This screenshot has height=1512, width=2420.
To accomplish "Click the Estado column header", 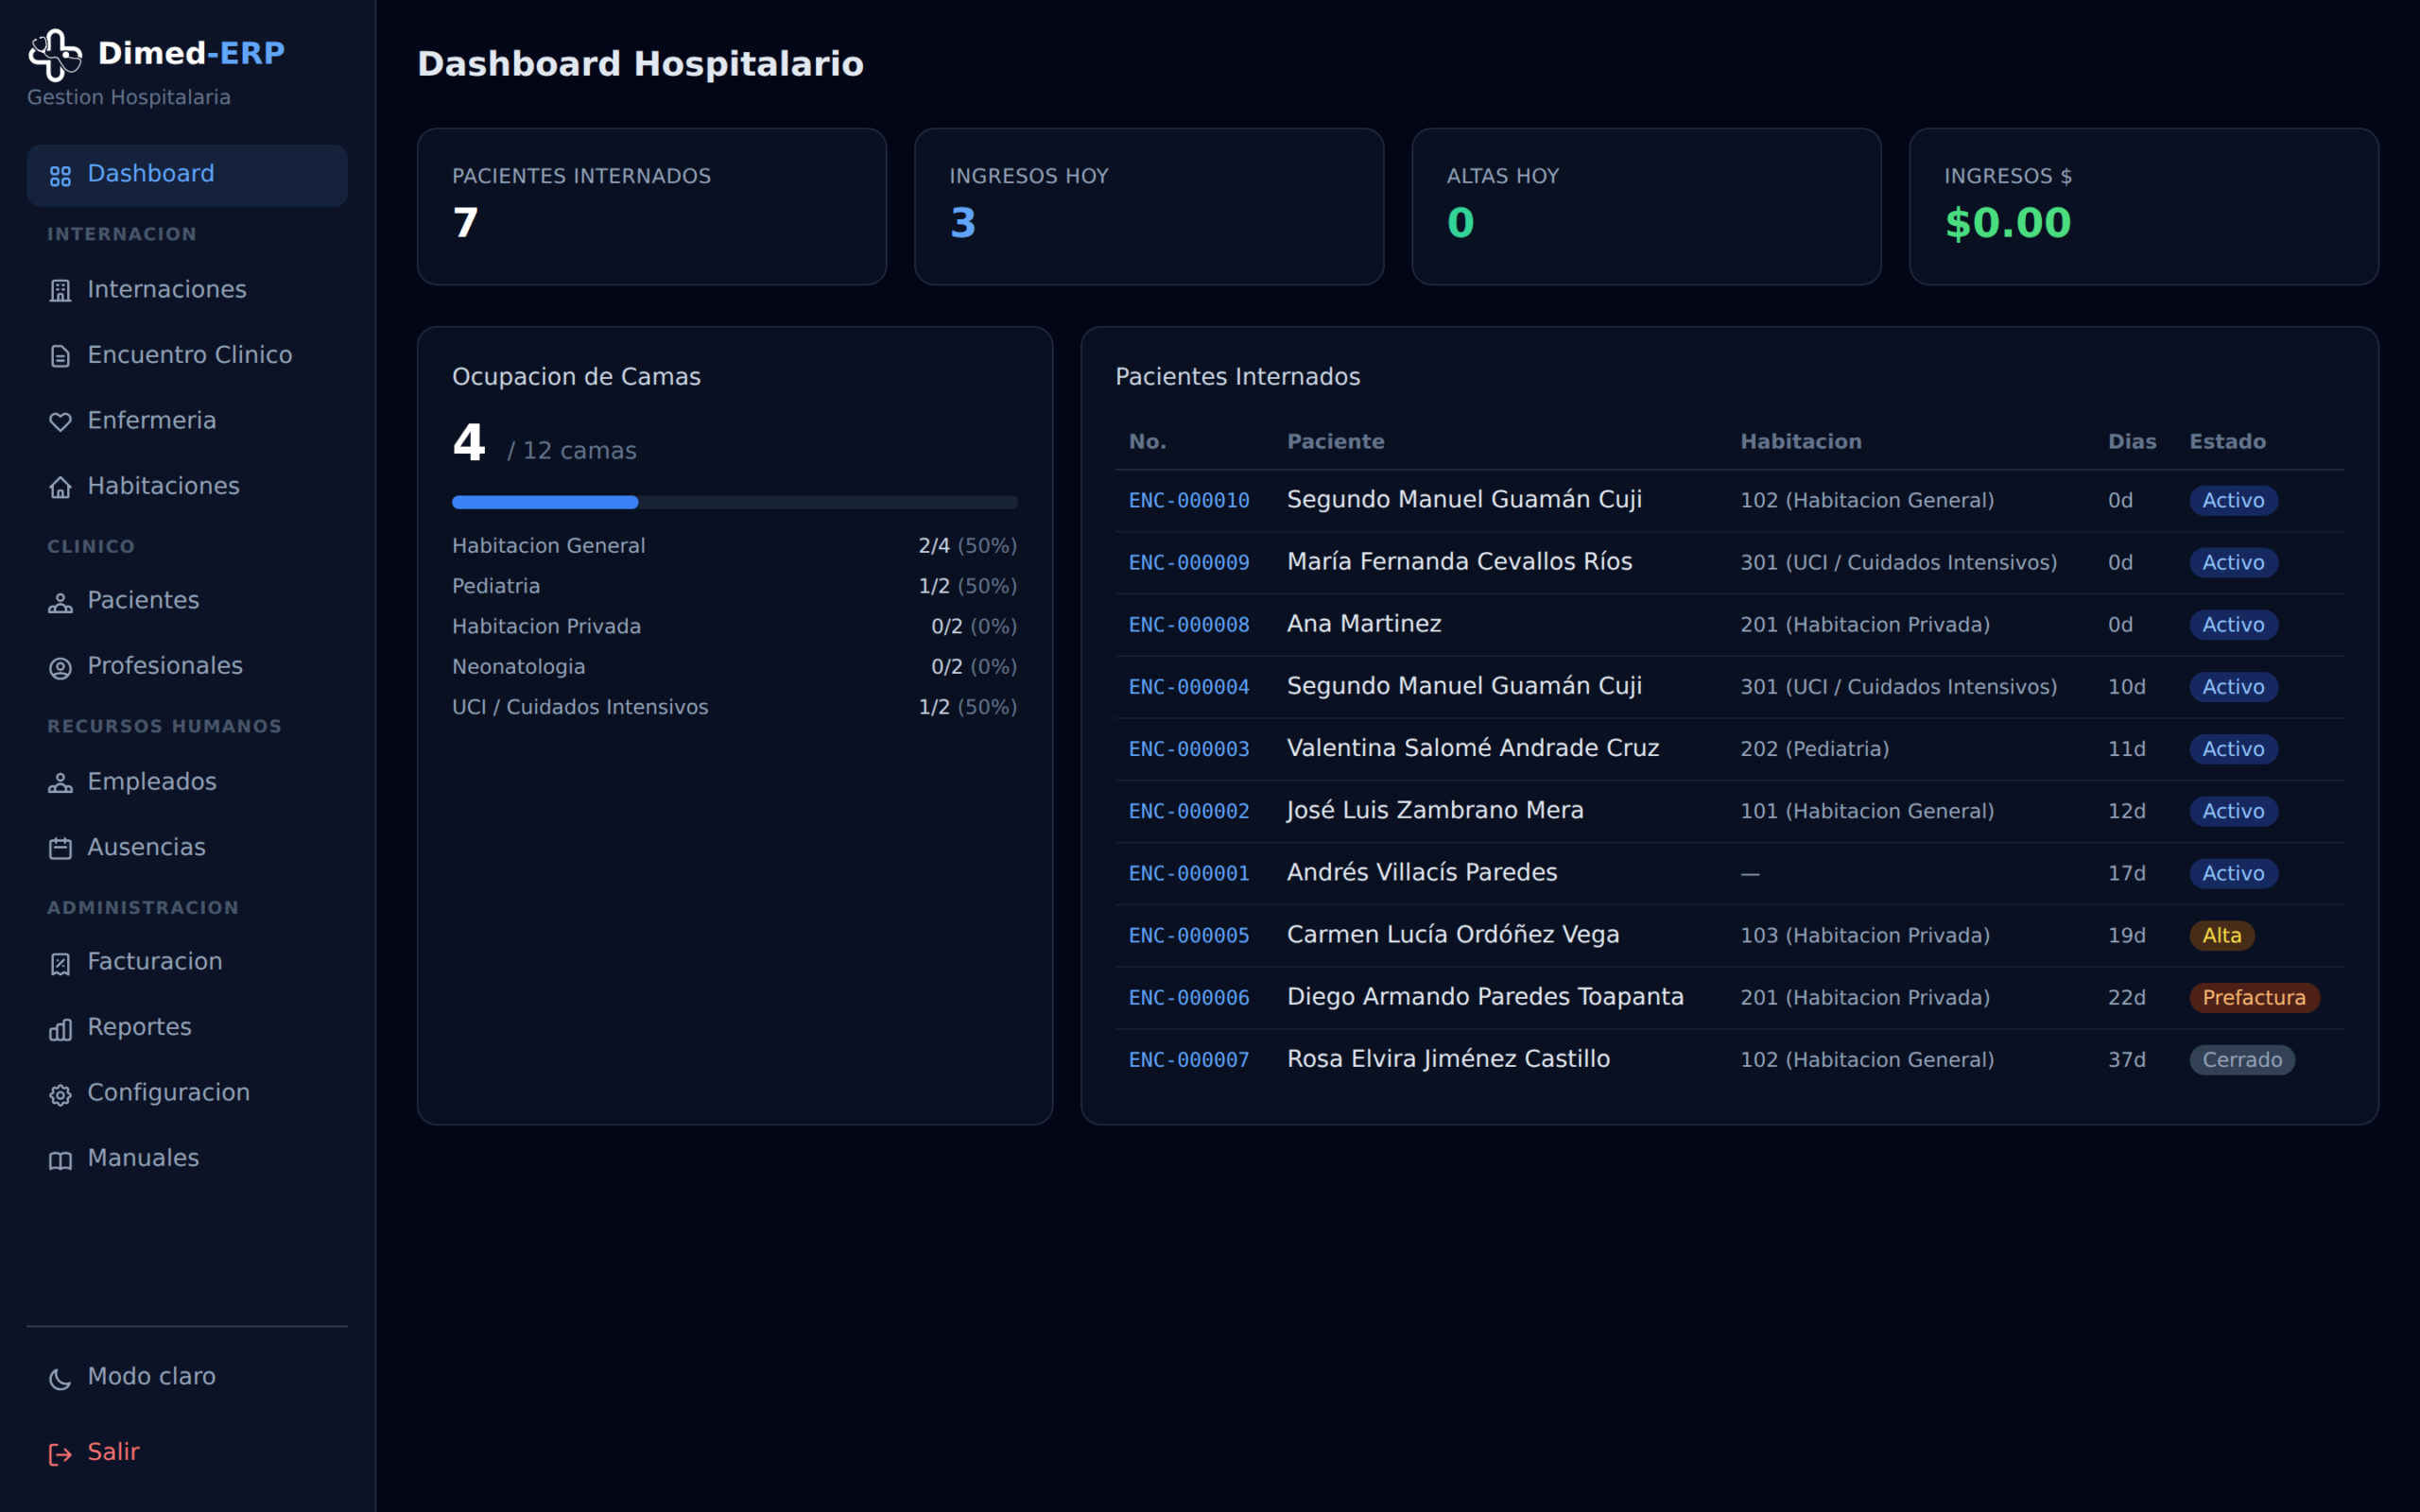I will [2227, 442].
